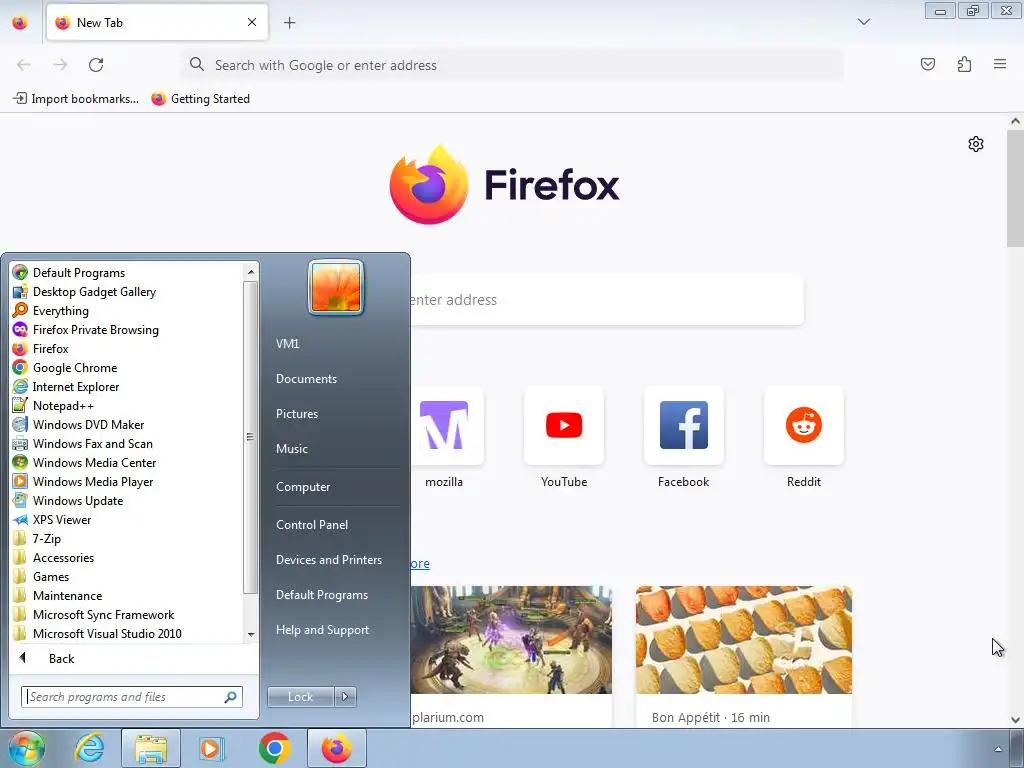Viewport: 1024px width, 768px height.
Task: Select the New Tab tab
Action: coord(157,23)
